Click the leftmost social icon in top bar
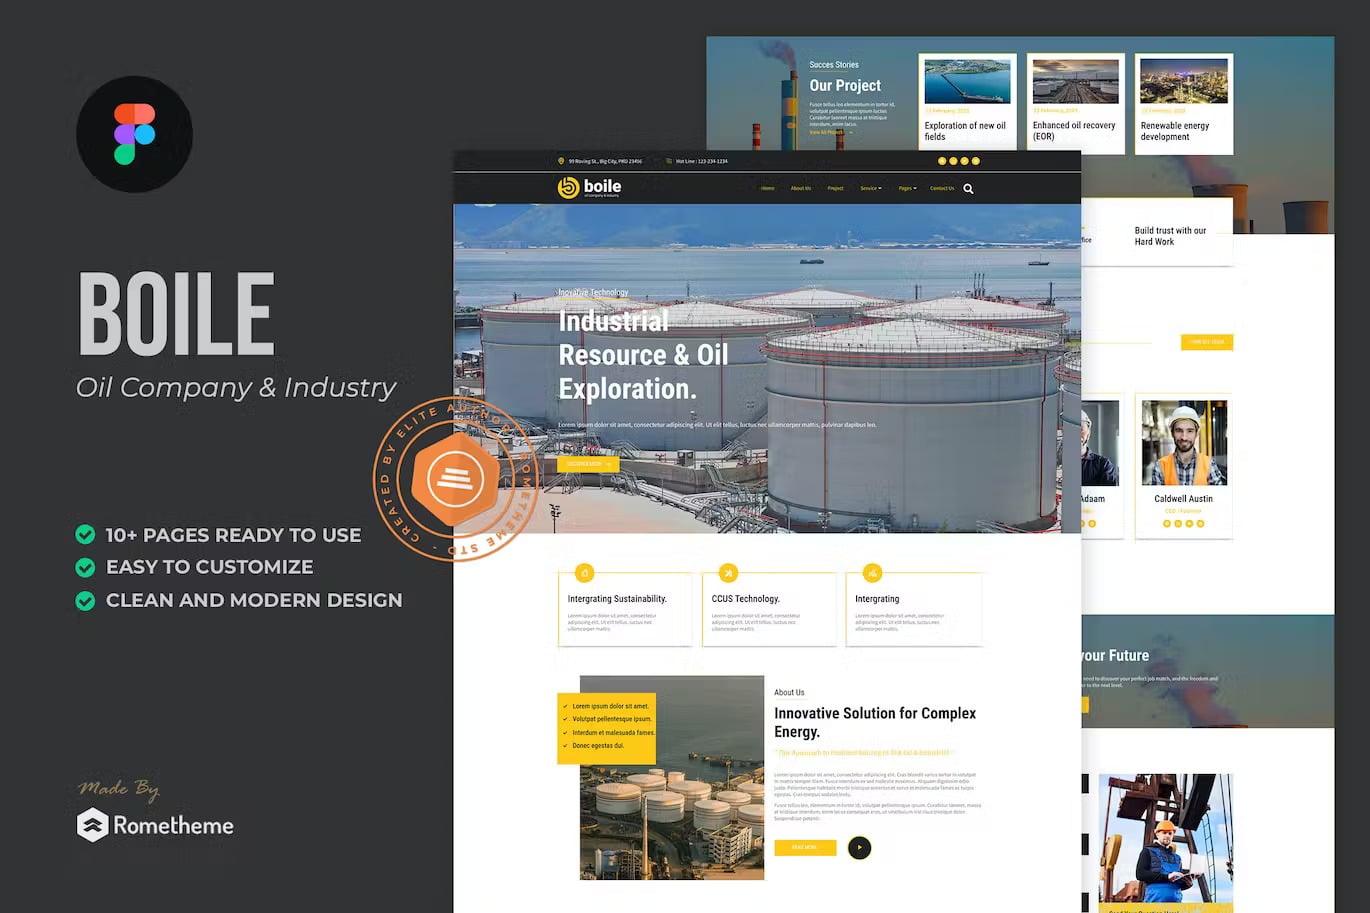This screenshot has width=1370, height=913. click(941, 161)
